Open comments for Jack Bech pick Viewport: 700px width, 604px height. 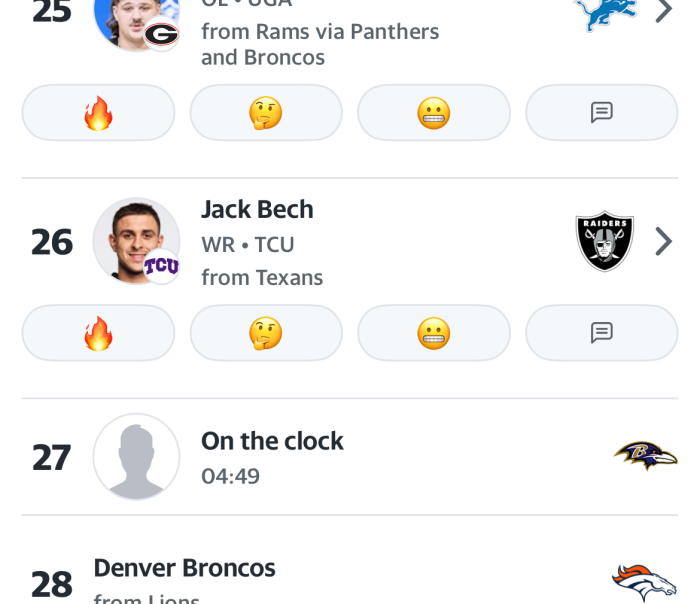pos(601,333)
